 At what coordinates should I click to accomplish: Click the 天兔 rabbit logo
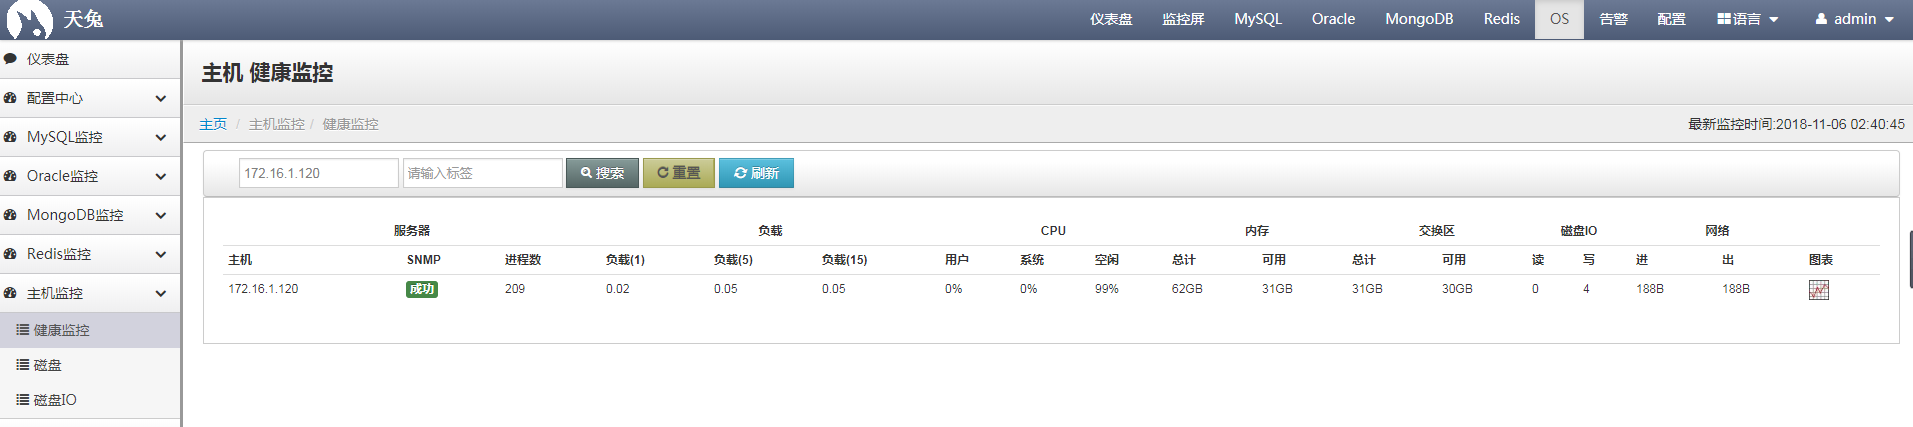[30, 19]
